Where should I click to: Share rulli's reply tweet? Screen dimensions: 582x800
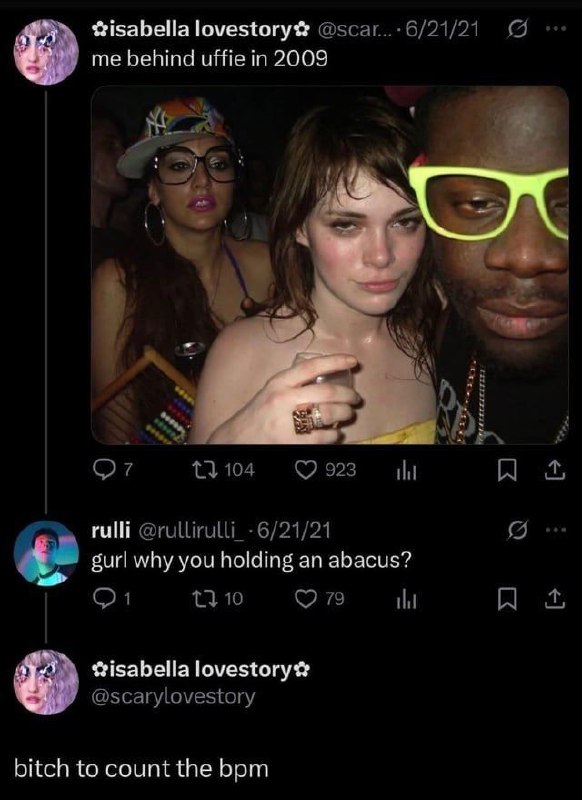(554, 599)
